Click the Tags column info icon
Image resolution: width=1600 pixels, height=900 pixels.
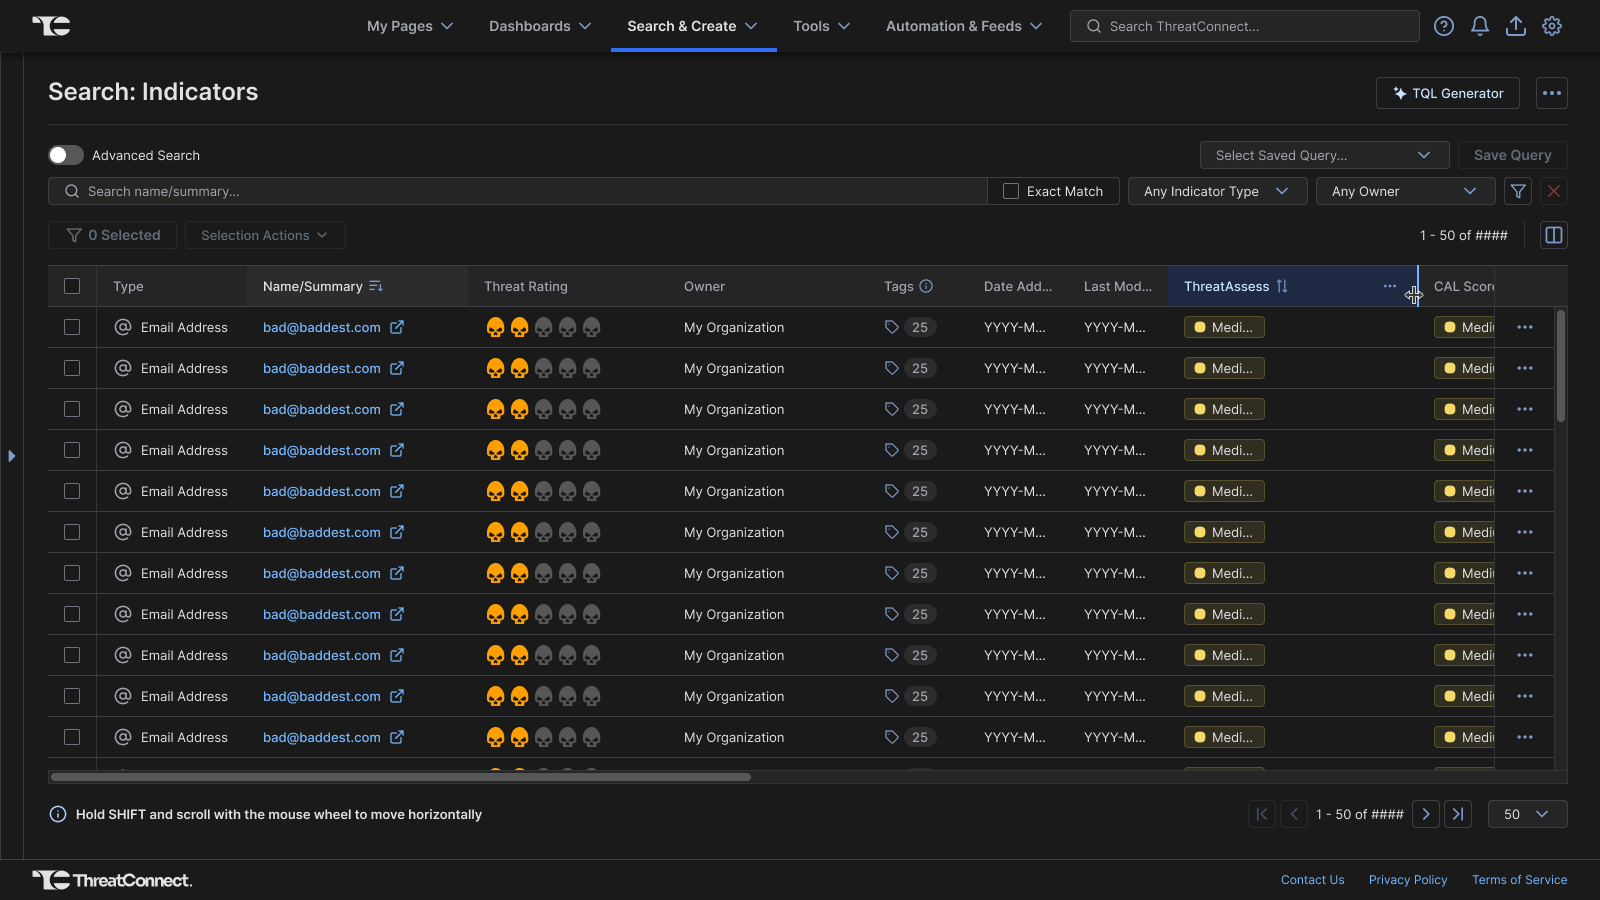pyautogui.click(x=926, y=286)
